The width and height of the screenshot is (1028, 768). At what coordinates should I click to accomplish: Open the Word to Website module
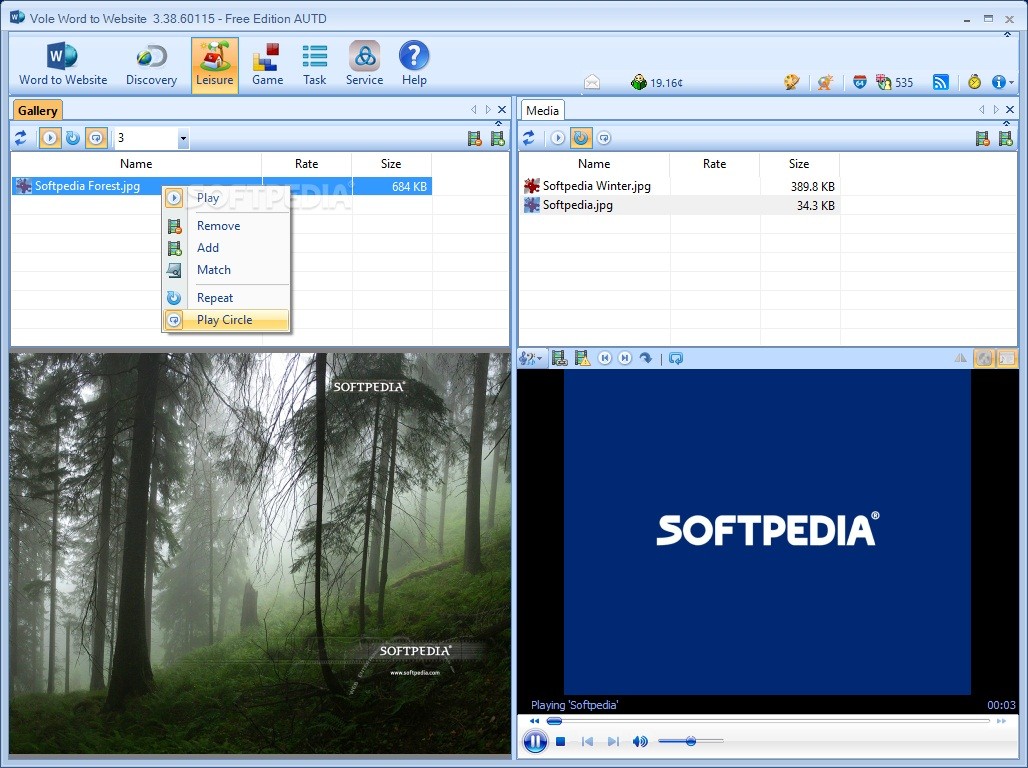[x=63, y=64]
